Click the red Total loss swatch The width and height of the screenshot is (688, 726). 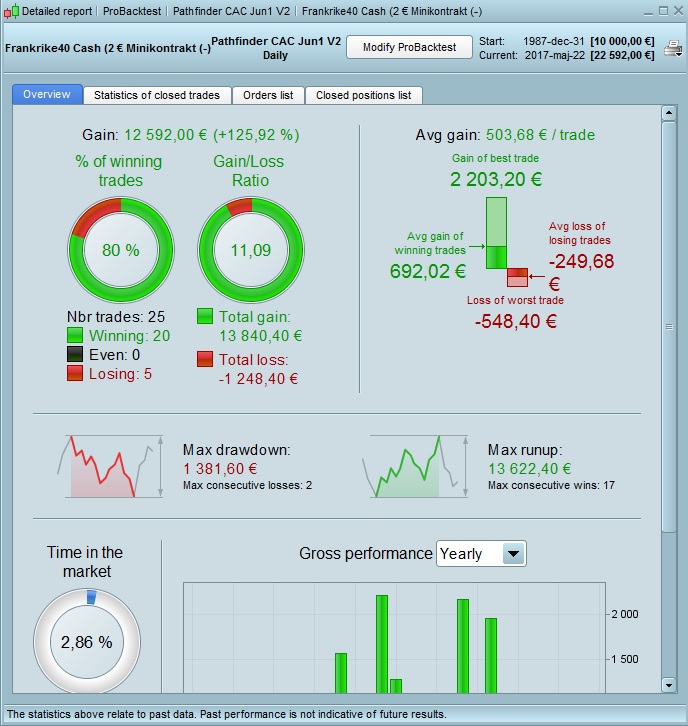(x=205, y=359)
